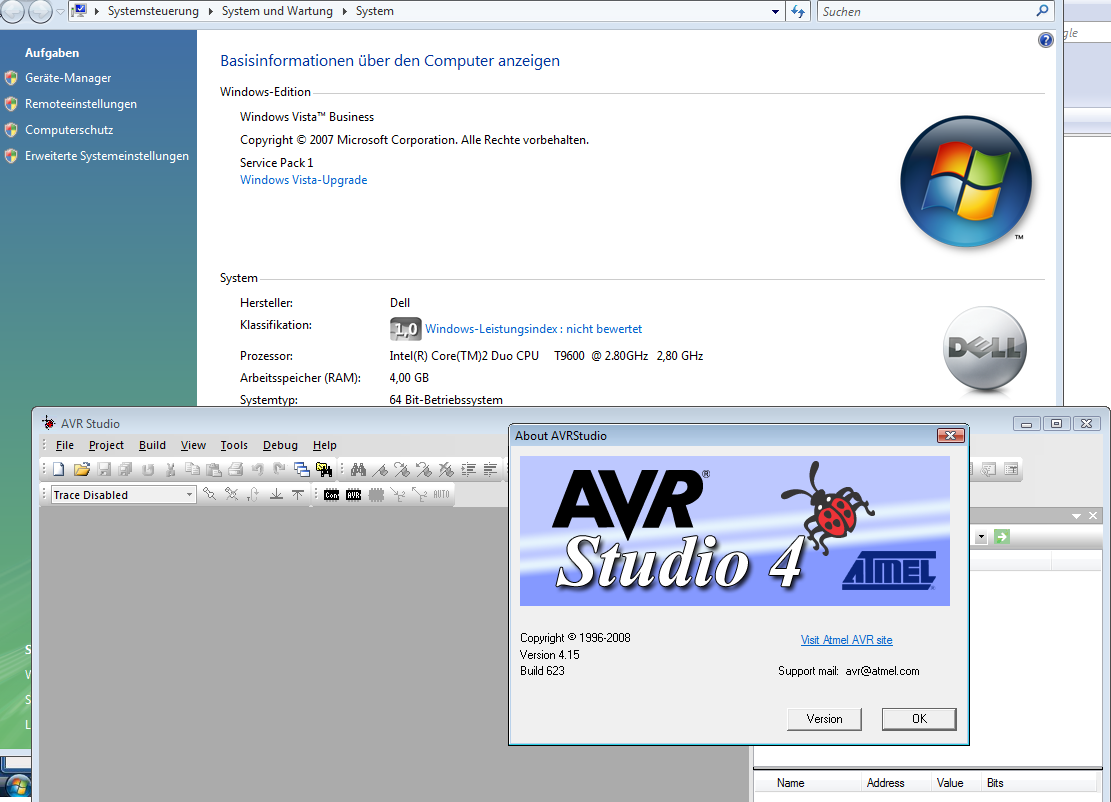Click the Previous Bookmark flag icon
Image resolution: width=1111 pixels, height=802 pixels.
(x=424, y=469)
